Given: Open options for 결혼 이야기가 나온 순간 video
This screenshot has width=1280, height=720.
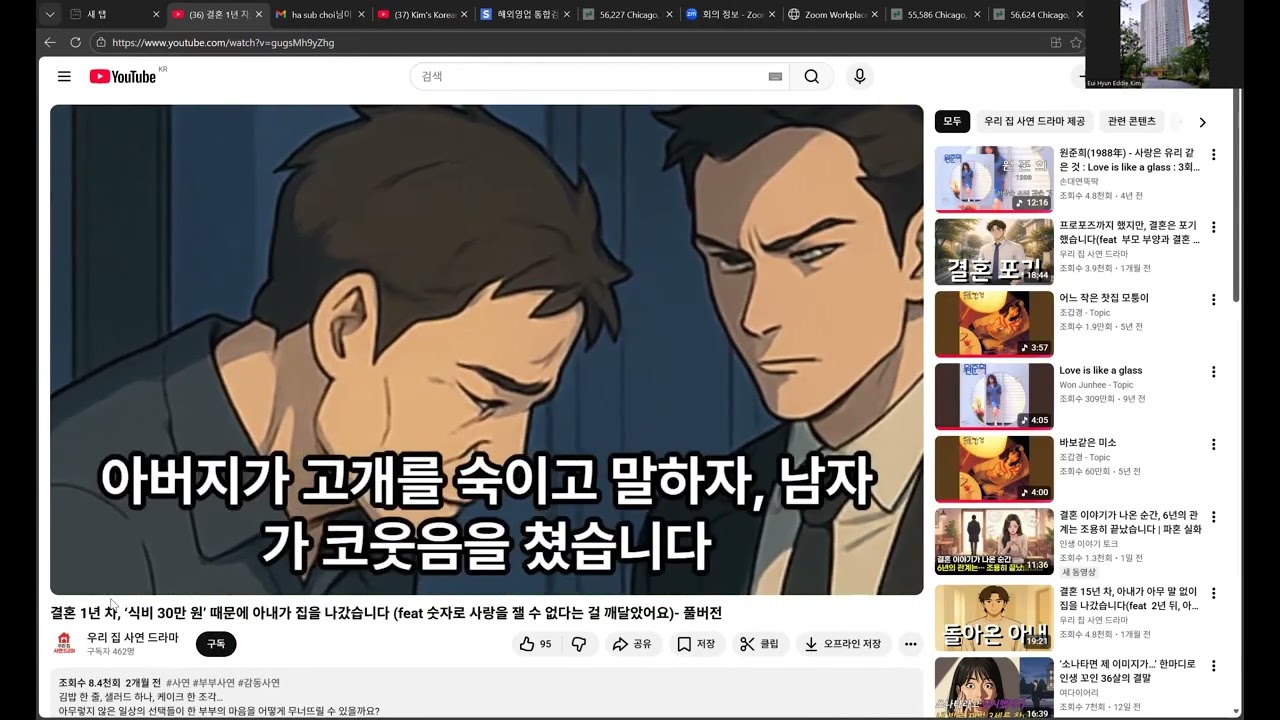Looking at the screenshot, I should pos(1214,517).
